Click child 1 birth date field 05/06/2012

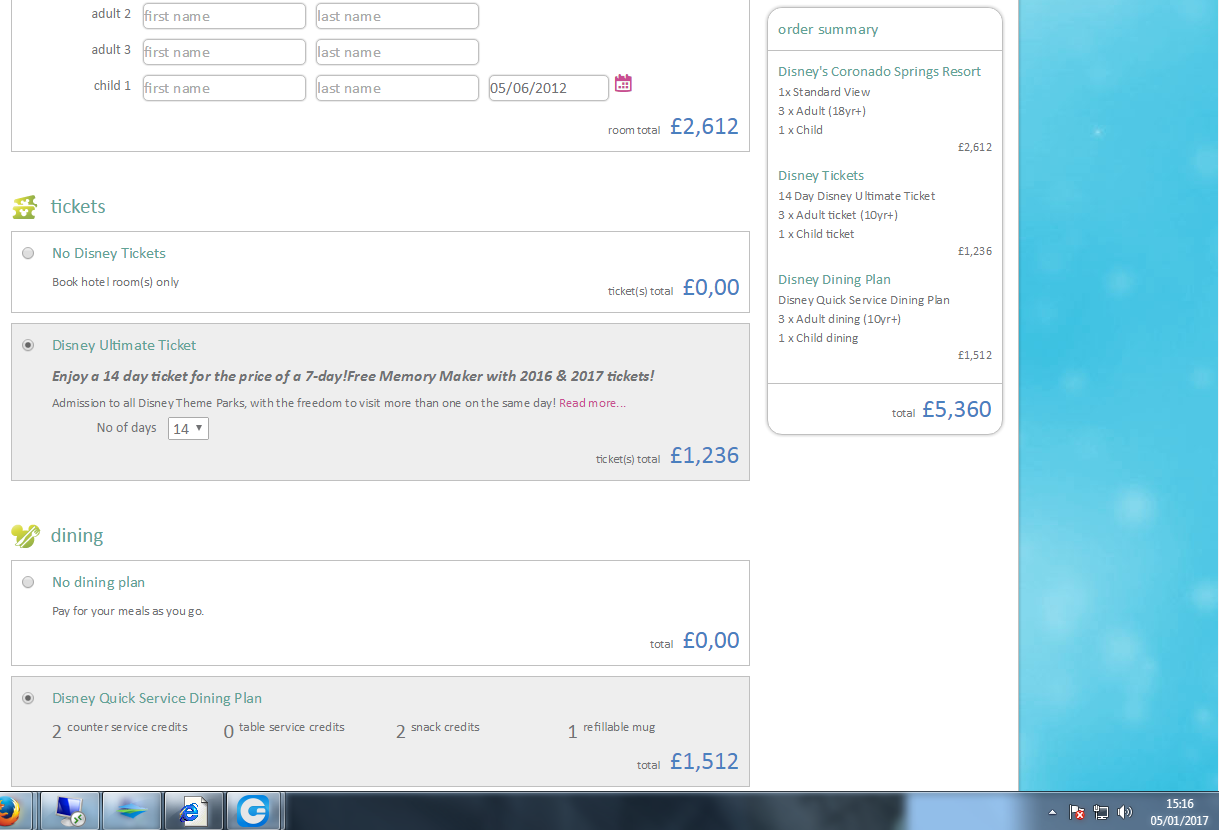[548, 88]
